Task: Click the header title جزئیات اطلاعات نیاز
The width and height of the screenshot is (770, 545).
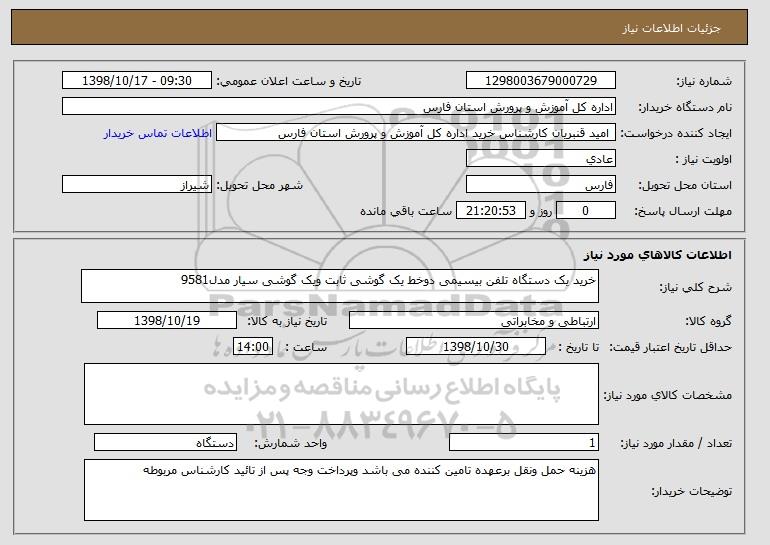Action: [x=671, y=28]
